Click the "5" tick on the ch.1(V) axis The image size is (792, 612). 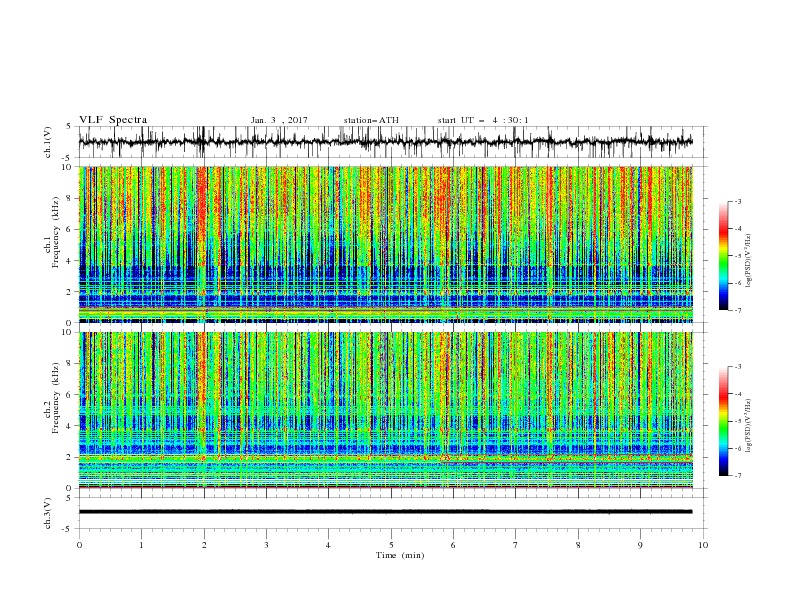point(70,127)
